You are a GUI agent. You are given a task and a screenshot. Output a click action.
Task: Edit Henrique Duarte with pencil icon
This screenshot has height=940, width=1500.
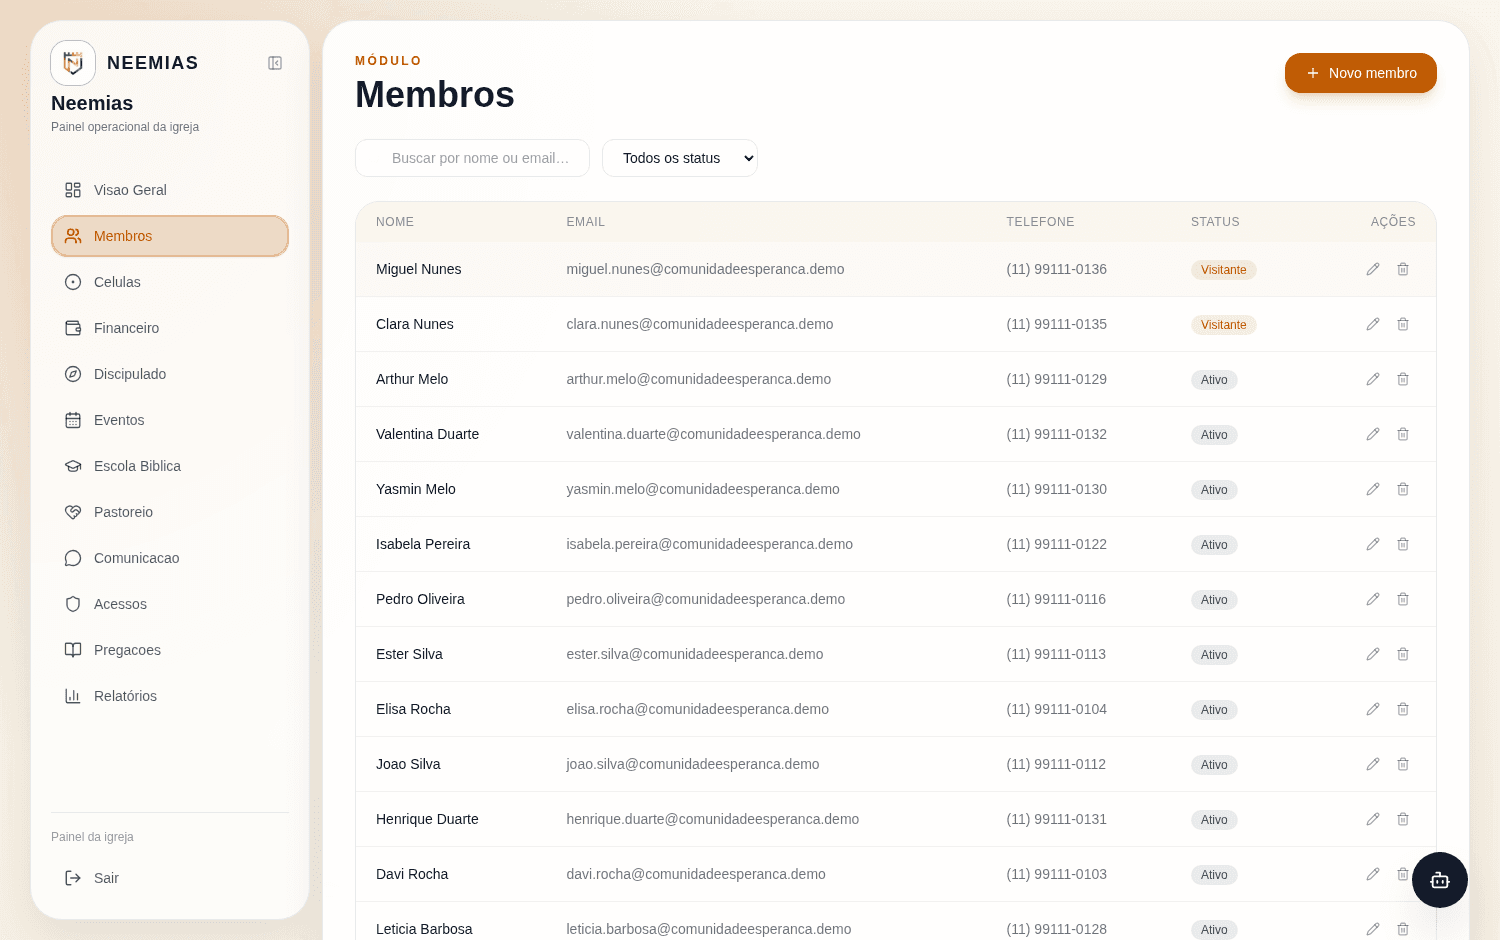coord(1373,819)
